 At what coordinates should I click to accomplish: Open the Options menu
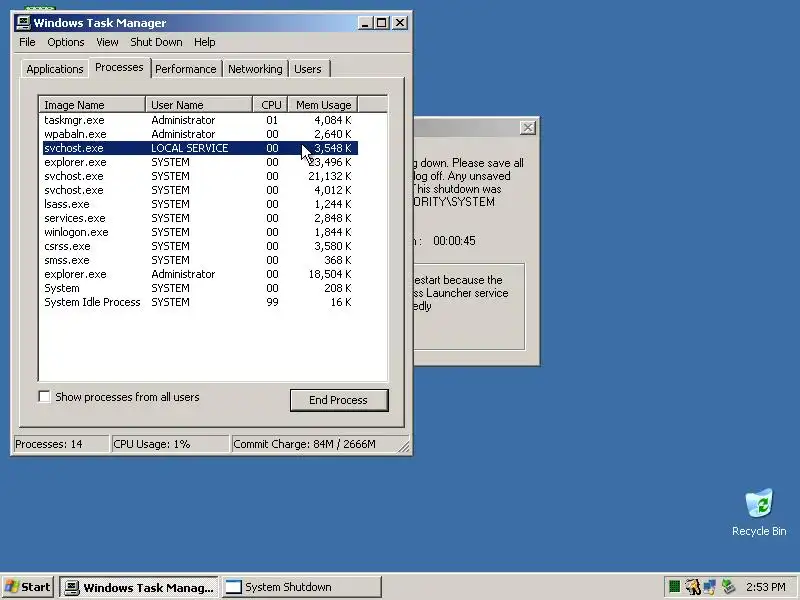tap(66, 42)
